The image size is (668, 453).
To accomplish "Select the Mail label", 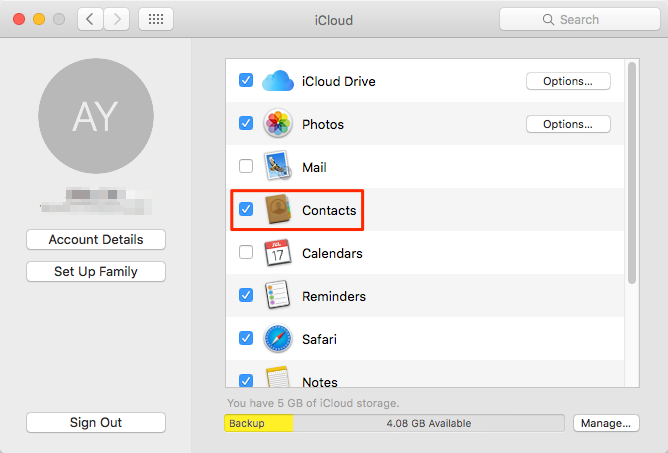I will point(314,167).
